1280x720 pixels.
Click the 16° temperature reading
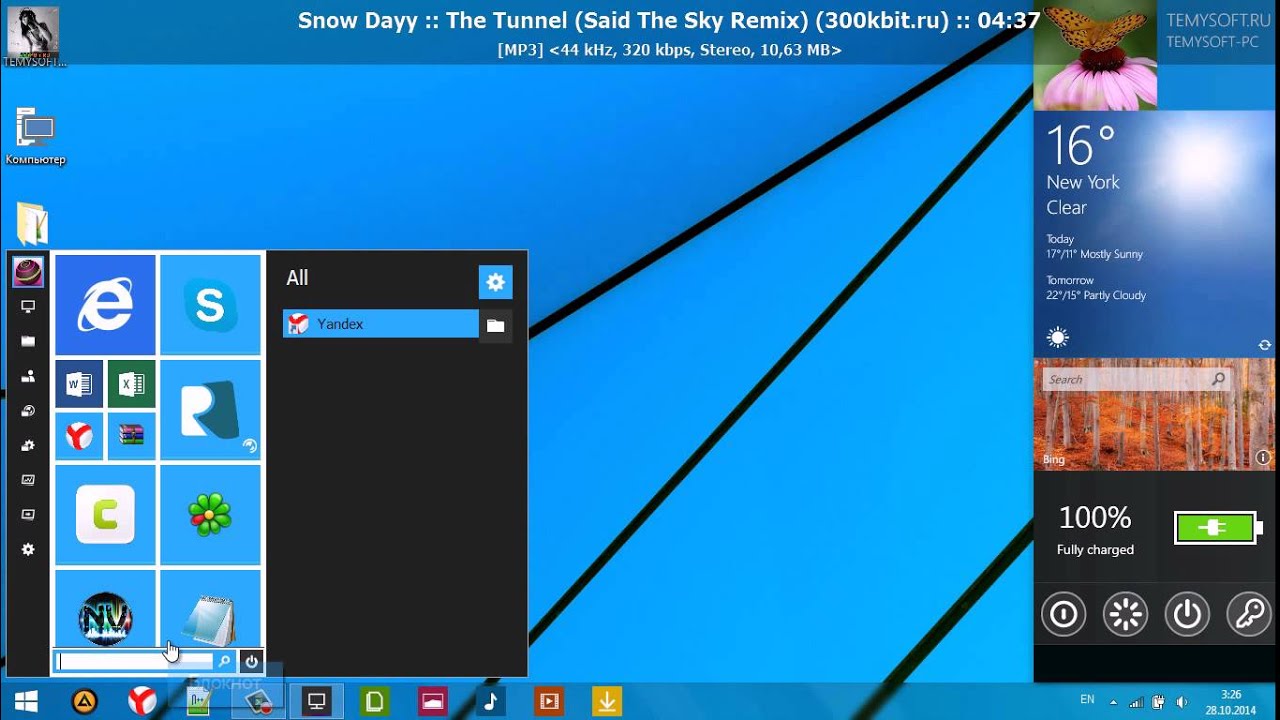(1081, 146)
